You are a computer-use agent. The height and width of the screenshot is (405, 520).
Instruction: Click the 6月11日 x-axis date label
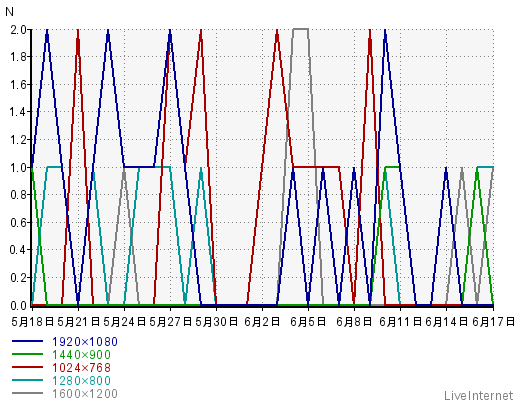(x=401, y=322)
